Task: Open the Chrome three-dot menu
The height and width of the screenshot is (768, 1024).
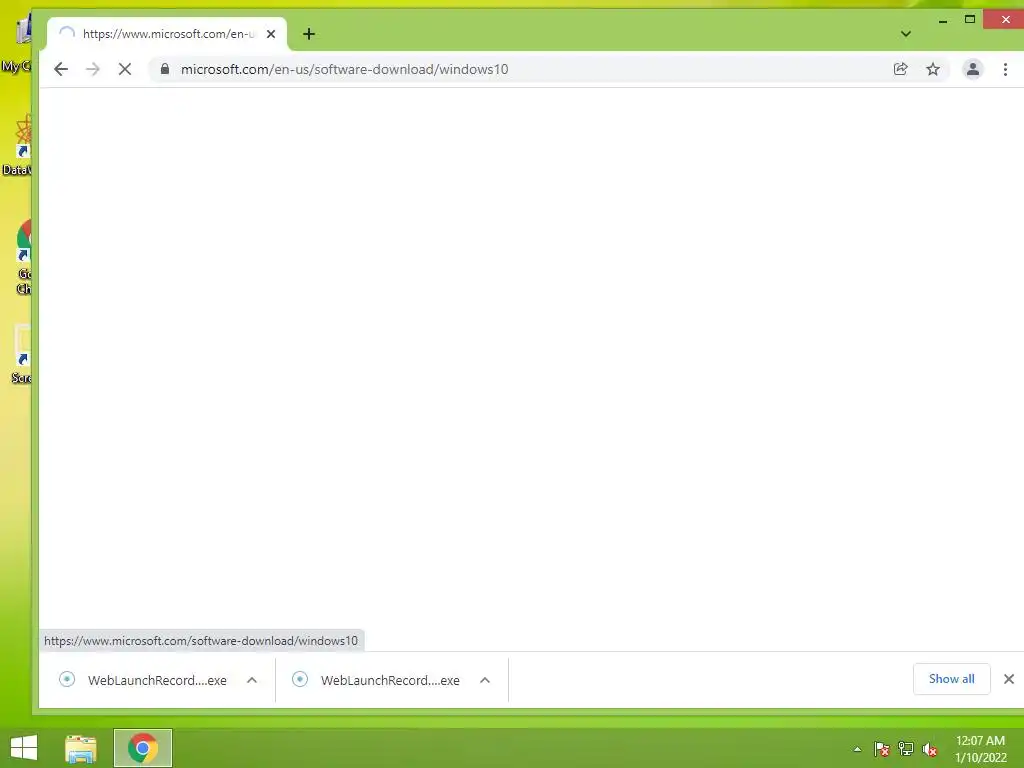Action: pos(1005,69)
